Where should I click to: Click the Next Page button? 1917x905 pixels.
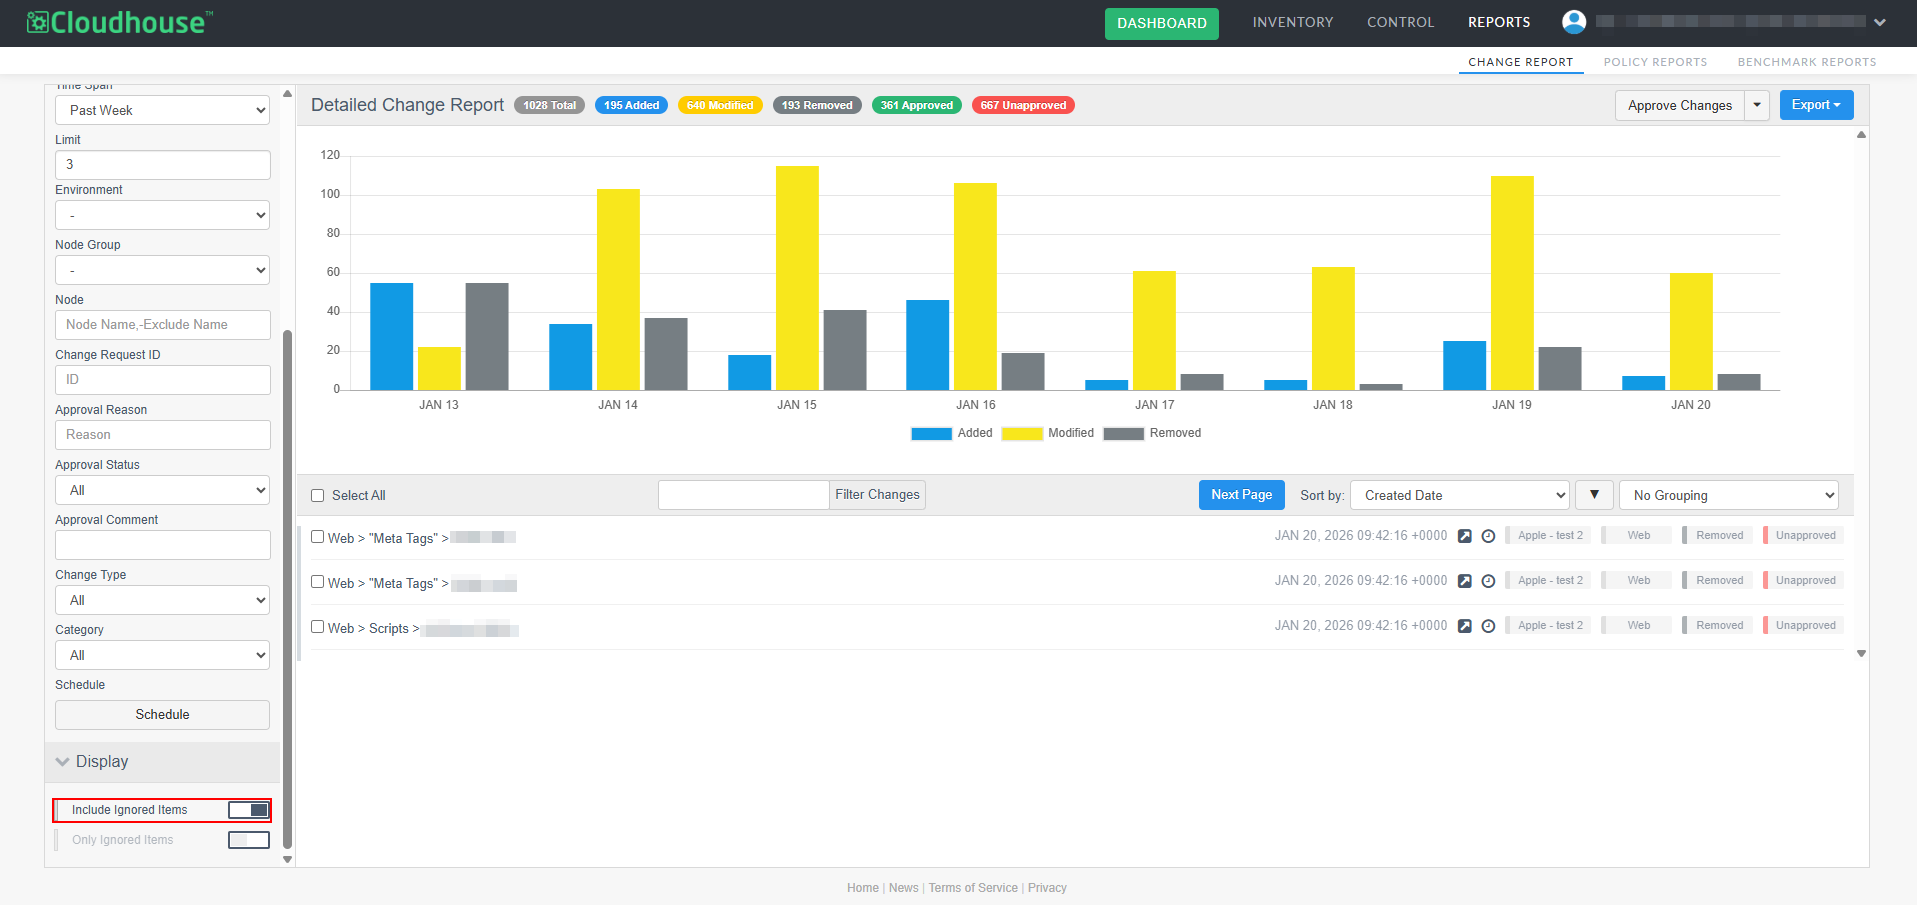pyautogui.click(x=1241, y=495)
